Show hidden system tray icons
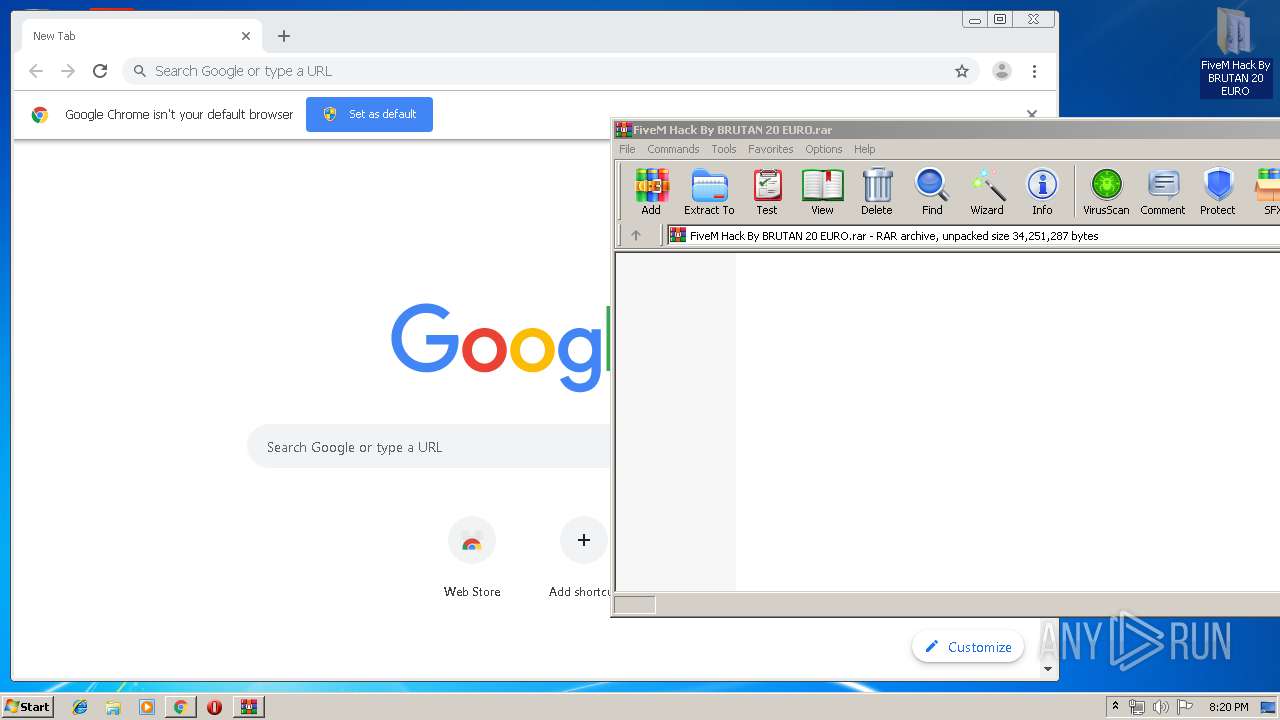Screen dimensions: 1280x720 click(x=1115, y=707)
